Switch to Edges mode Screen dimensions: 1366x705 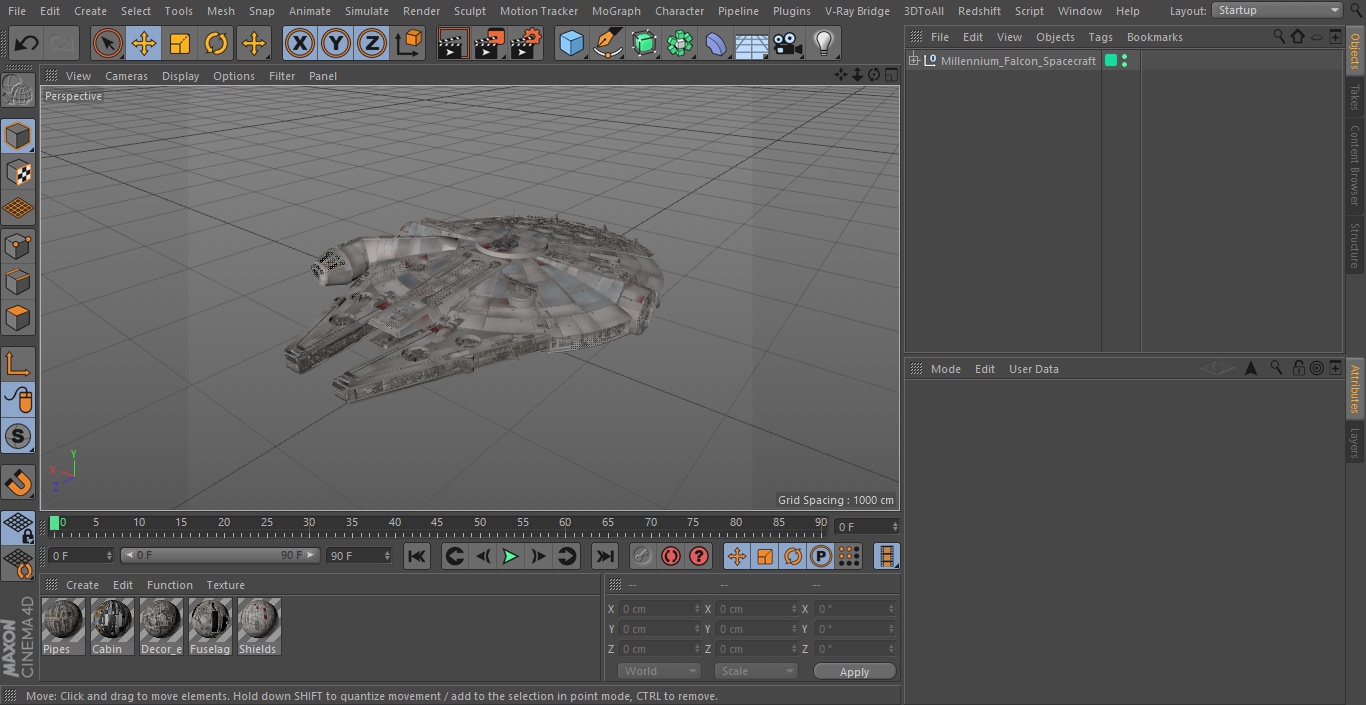(18, 281)
